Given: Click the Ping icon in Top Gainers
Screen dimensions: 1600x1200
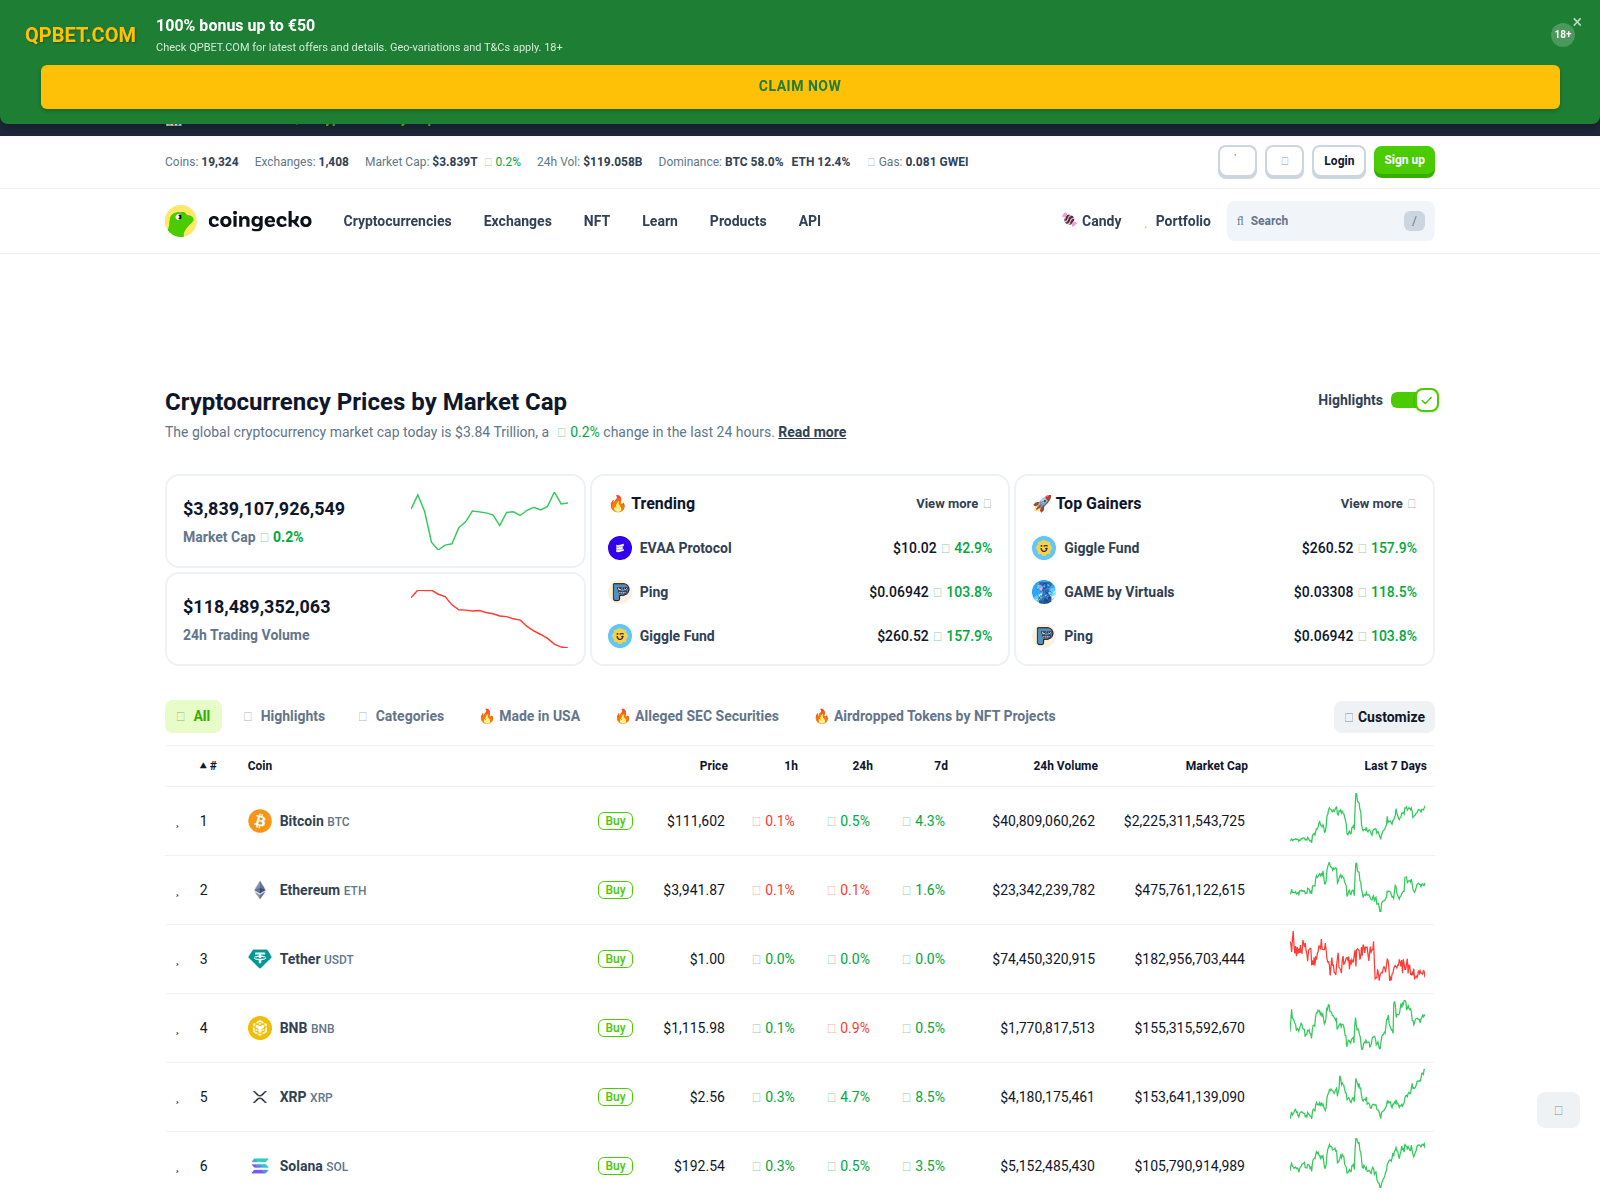Looking at the screenshot, I should point(1044,636).
